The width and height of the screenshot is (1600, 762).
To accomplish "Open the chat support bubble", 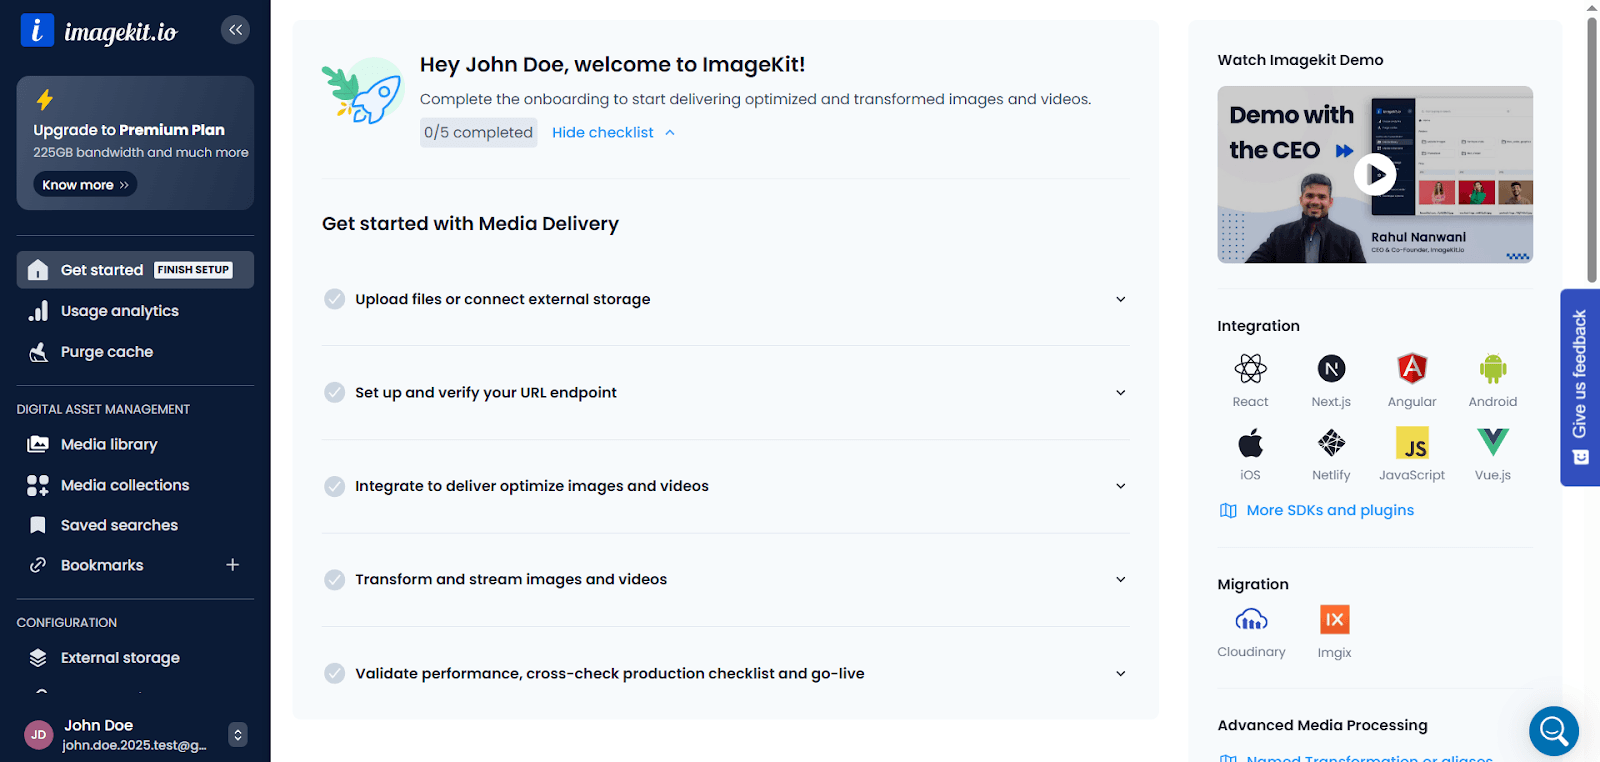I will (x=1553, y=731).
